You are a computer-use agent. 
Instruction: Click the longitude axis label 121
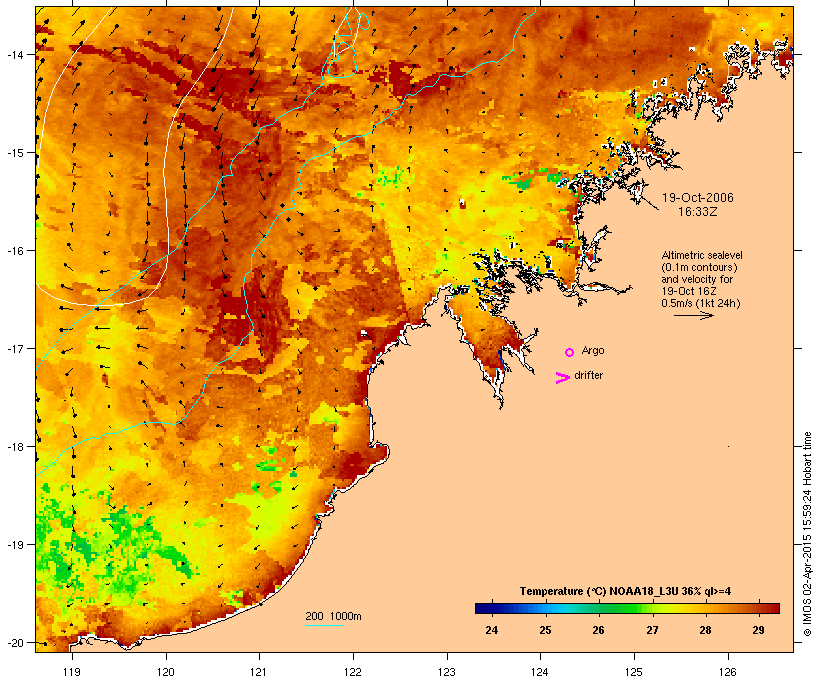pos(259,672)
